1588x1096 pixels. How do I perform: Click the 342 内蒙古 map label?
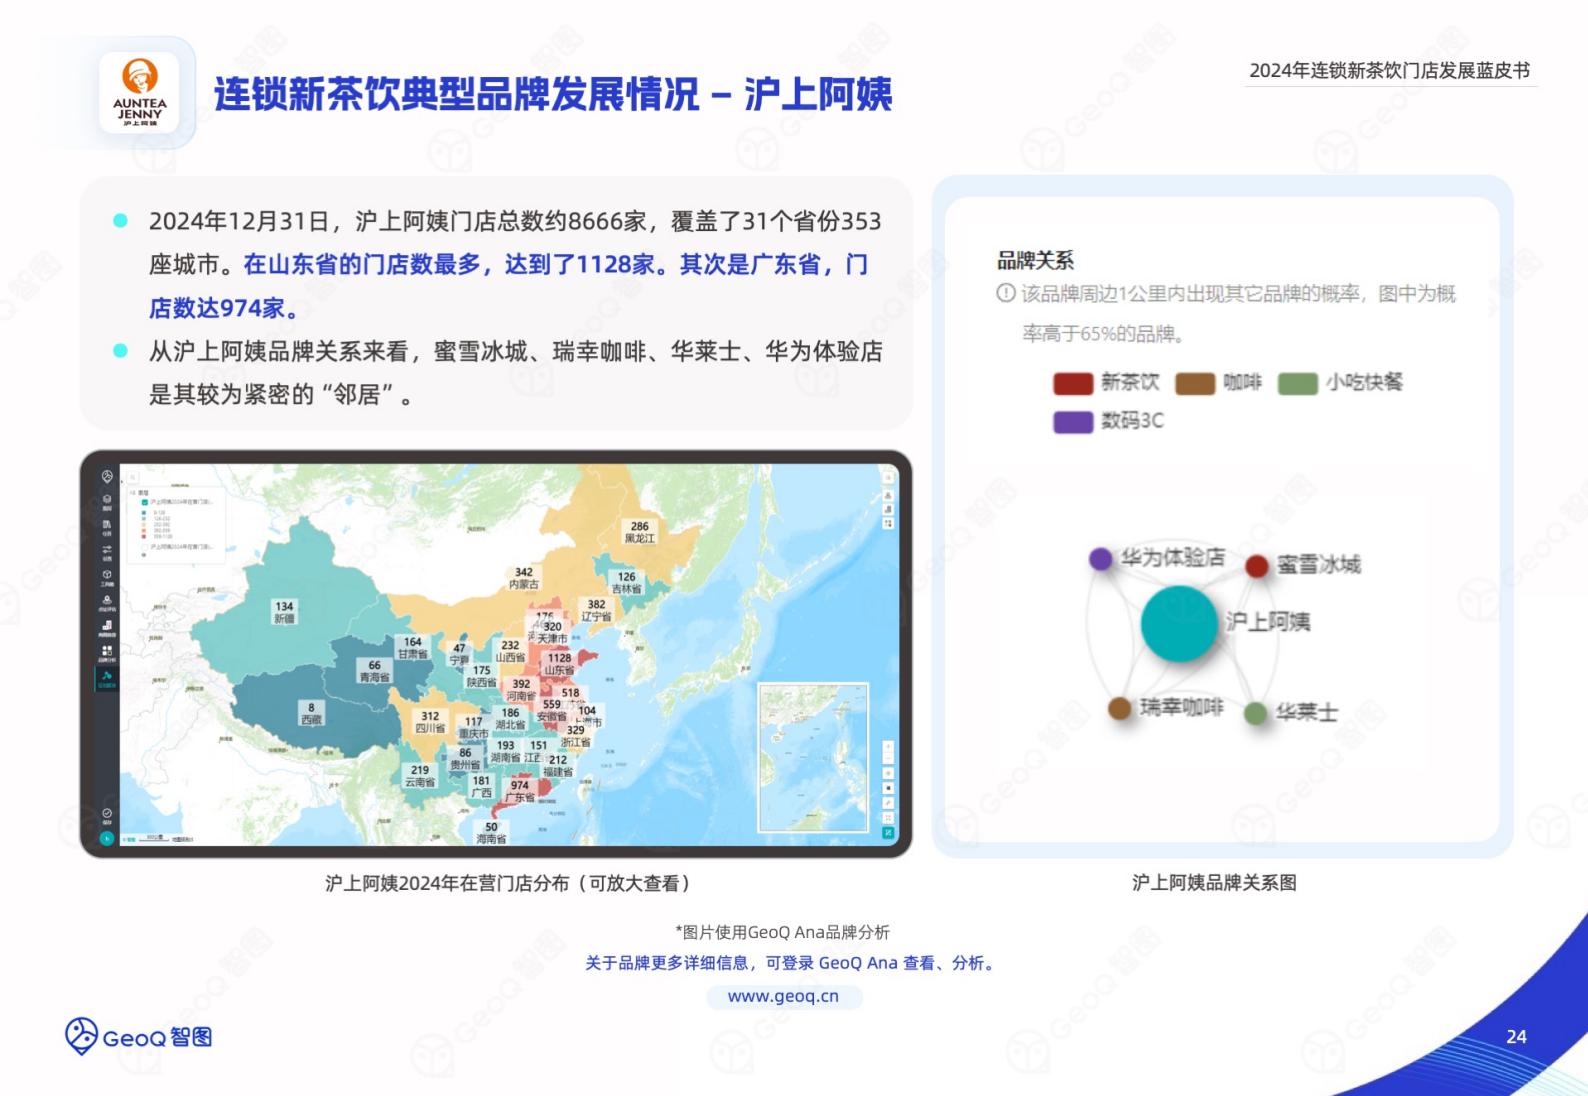524,578
